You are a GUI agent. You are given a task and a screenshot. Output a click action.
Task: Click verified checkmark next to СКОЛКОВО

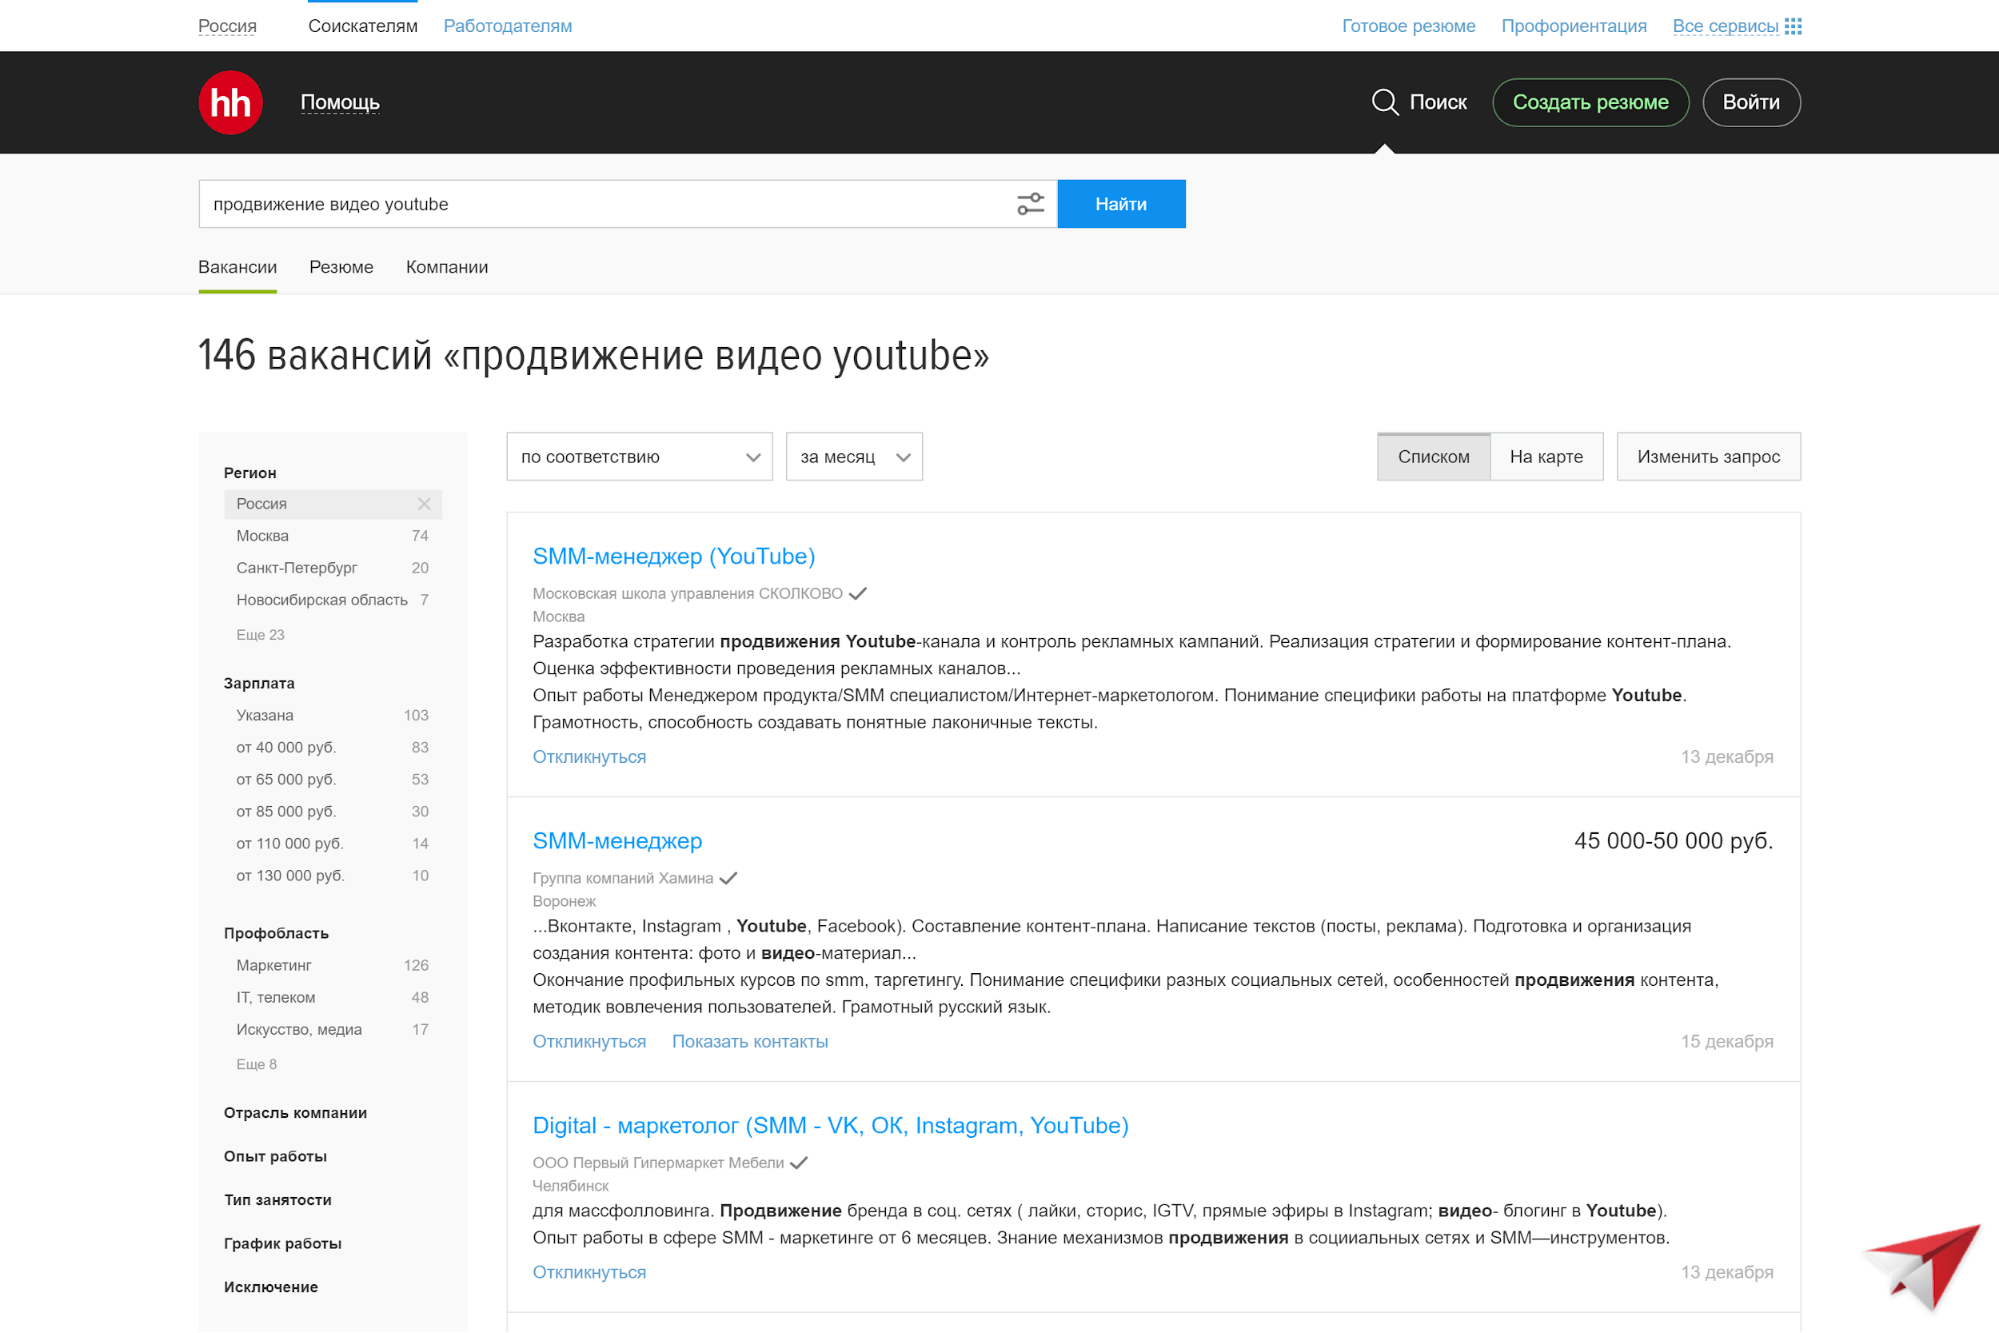pos(858,593)
